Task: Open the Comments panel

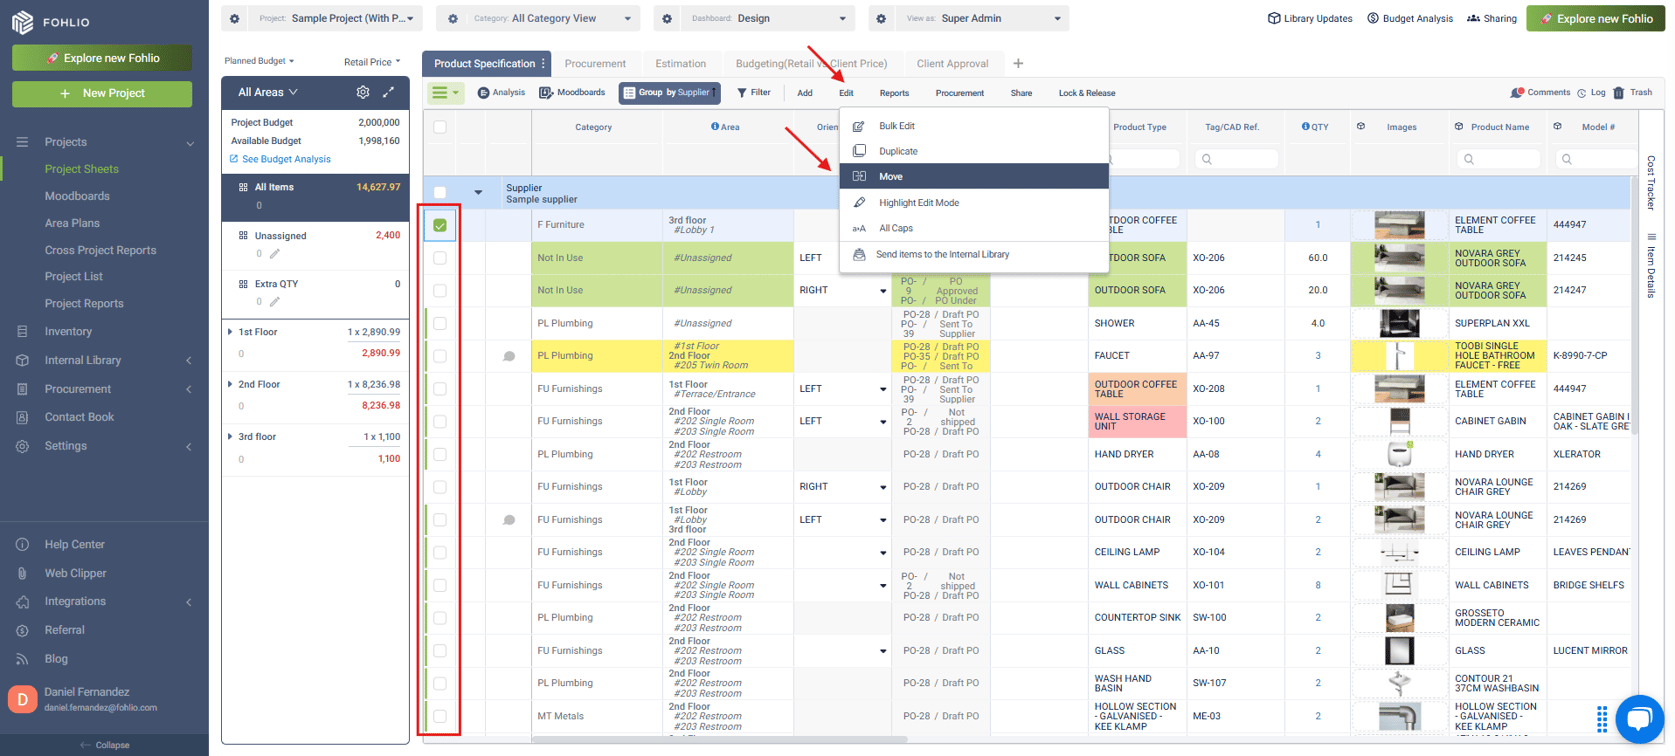Action: click(x=1540, y=93)
